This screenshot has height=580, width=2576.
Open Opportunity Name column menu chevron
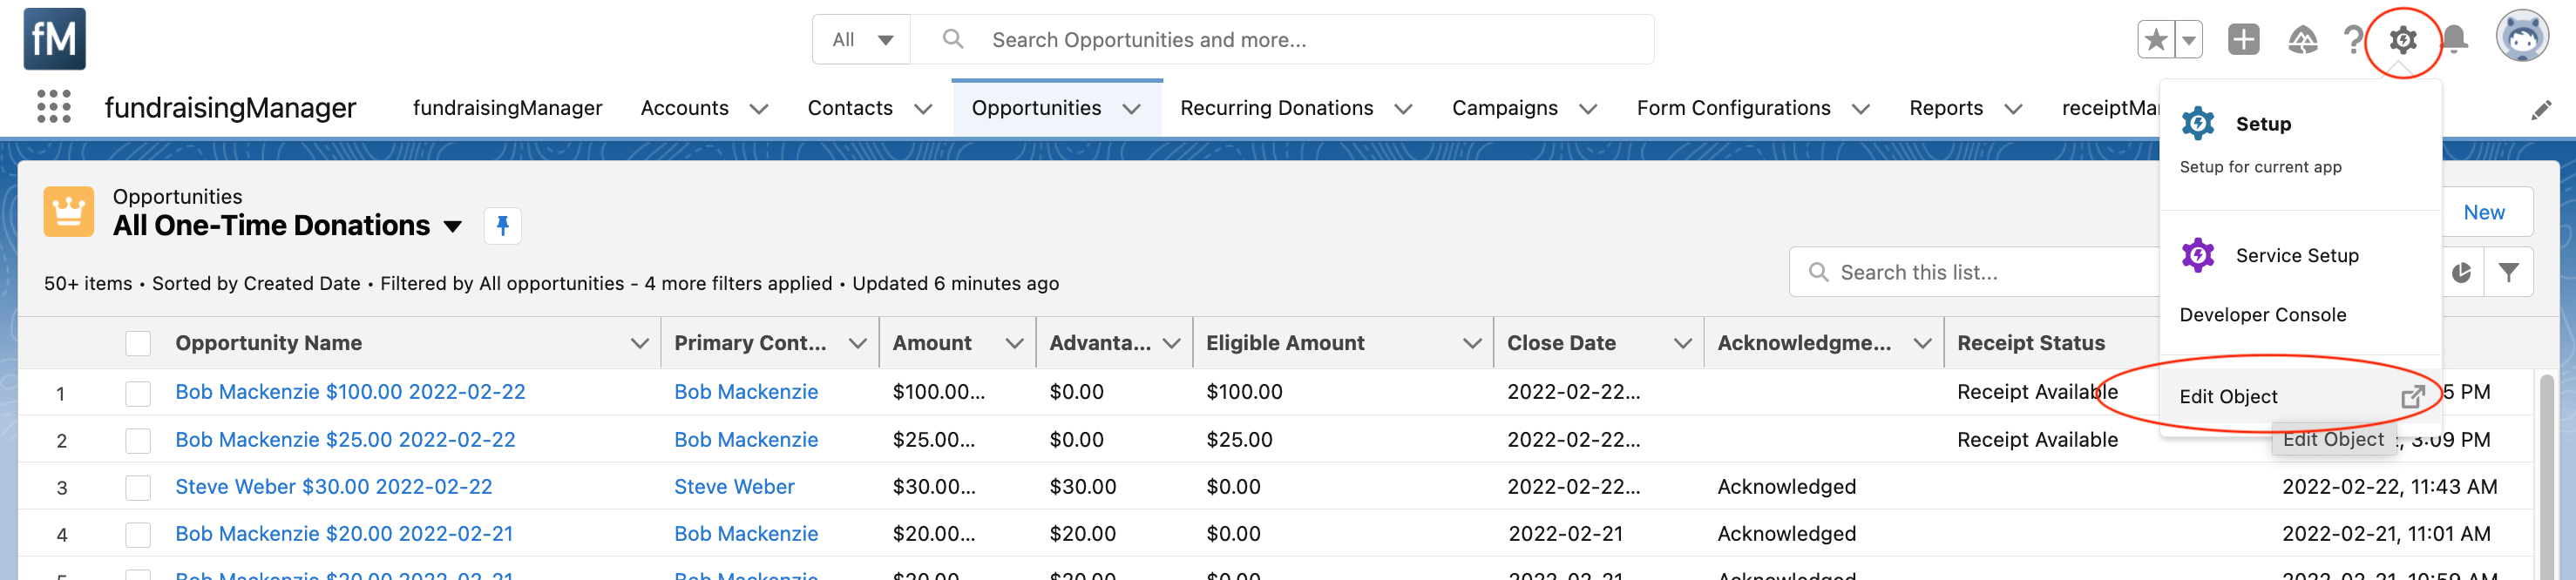(x=640, y=343)
